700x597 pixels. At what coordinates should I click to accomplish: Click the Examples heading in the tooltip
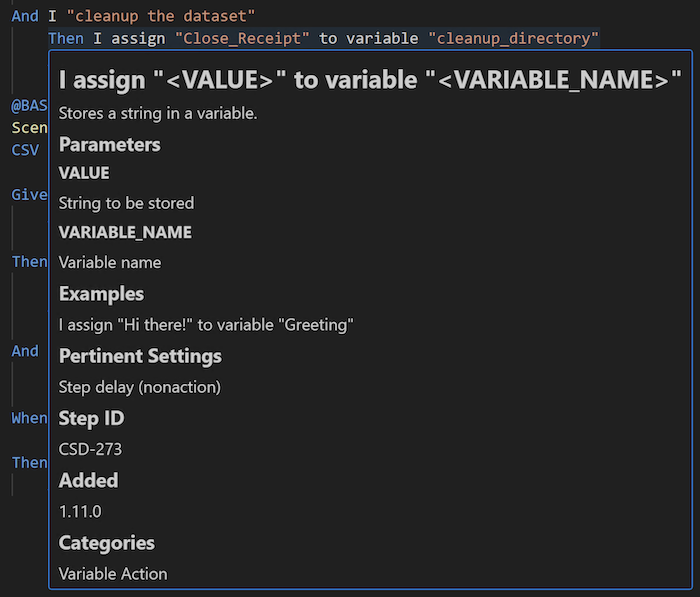pos(101,294)
